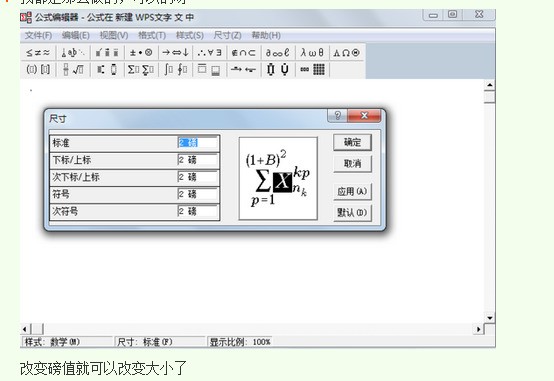The width and height of the screenshot is (554, 381).
Task: Open the operator symbols palette (±•⊗)
Action: pyautogui.click(x=141, y=53)
